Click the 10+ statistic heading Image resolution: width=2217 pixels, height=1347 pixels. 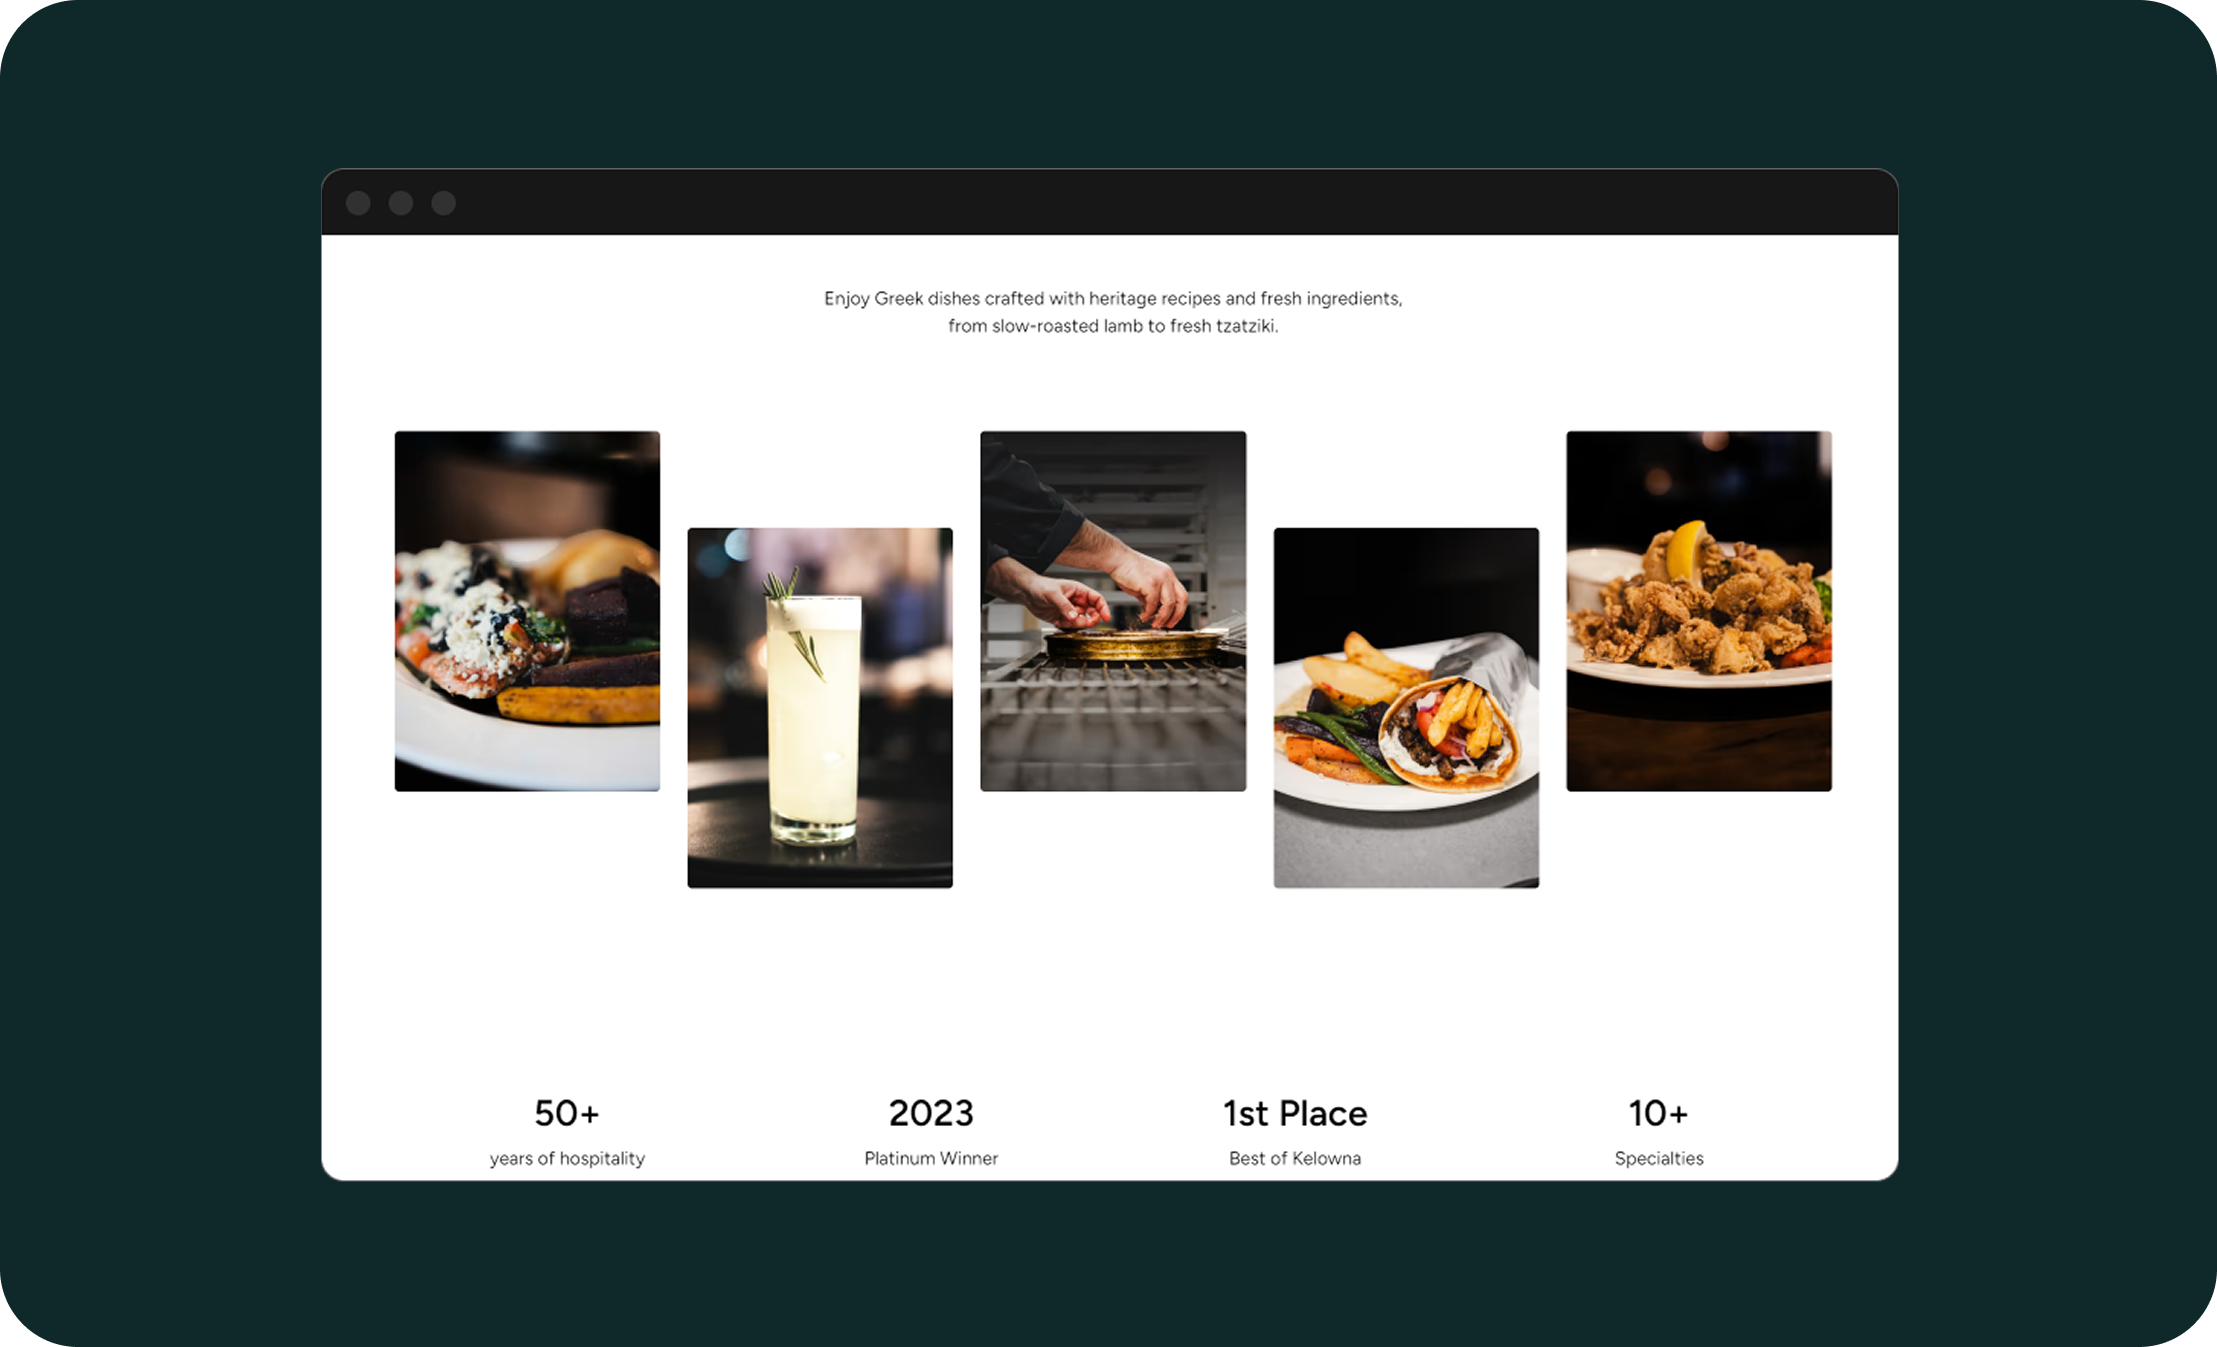[1659, 1113]
